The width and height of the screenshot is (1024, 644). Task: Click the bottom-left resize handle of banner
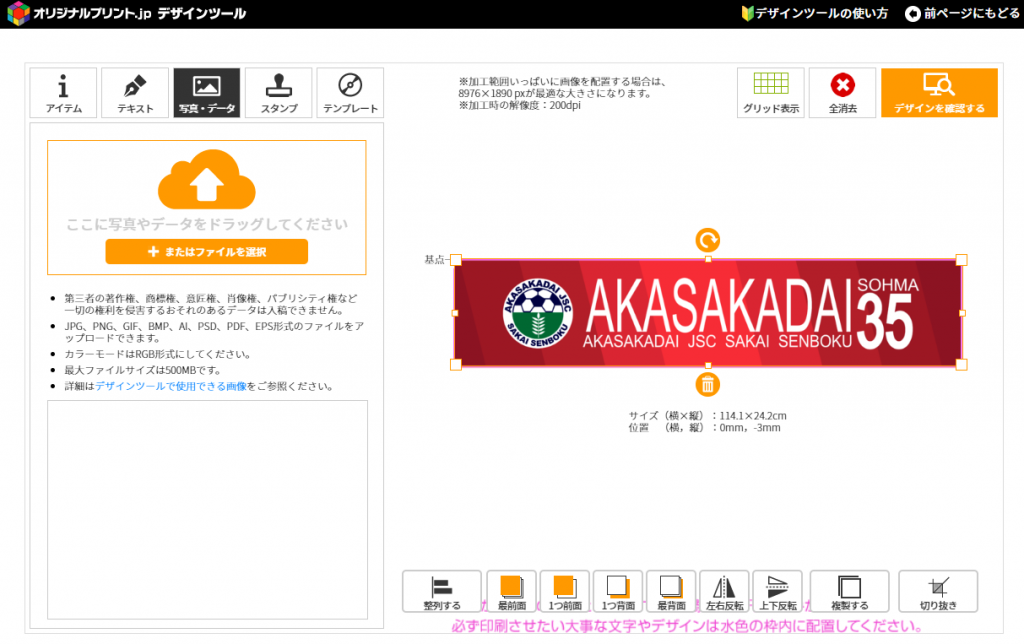(x=456, y=365)
